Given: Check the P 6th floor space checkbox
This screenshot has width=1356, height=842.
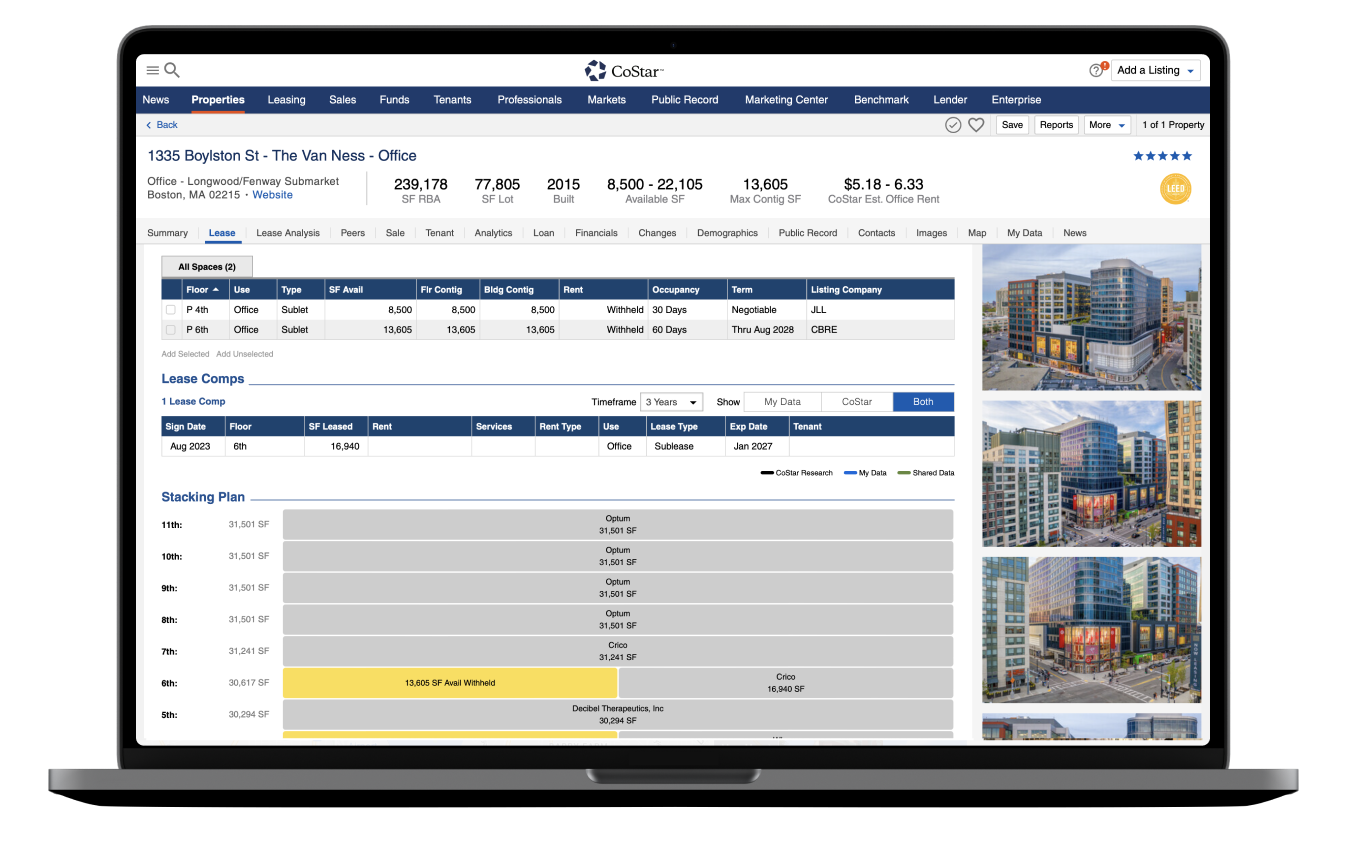Looking at the screenshot, I should coord(170,330).
